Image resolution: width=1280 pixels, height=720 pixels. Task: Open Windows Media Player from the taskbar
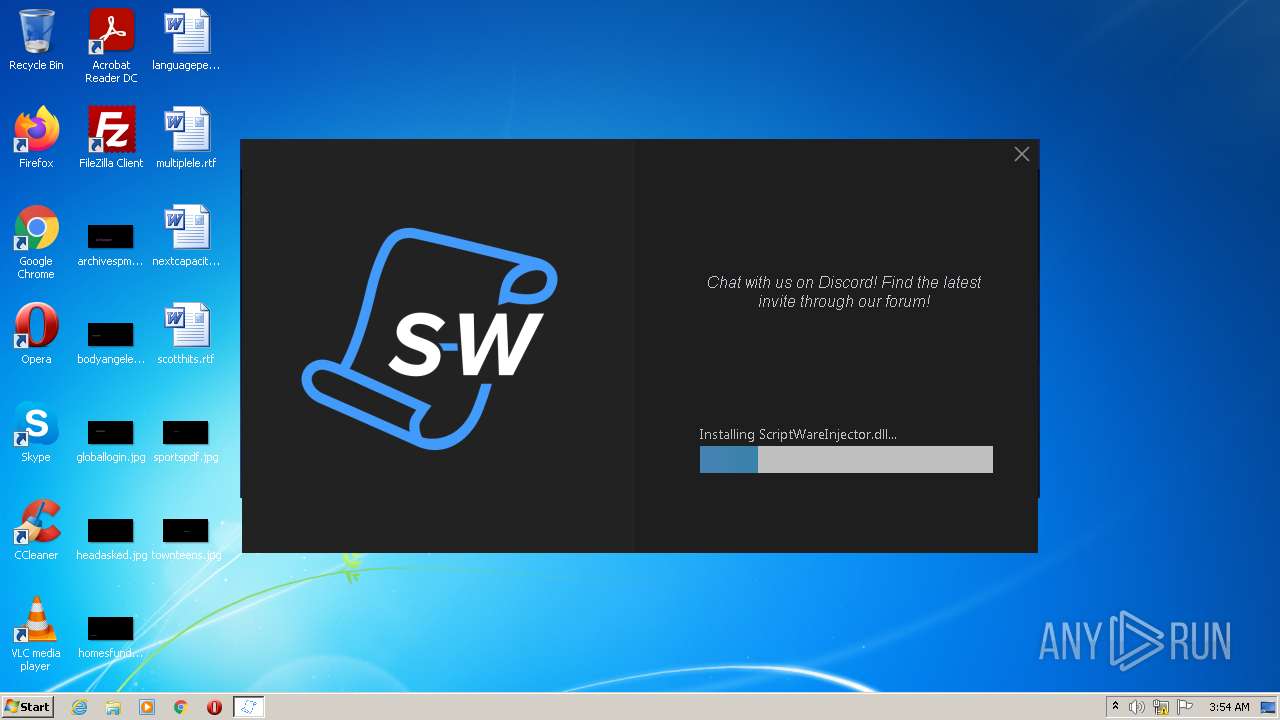(x=147, y=707)
